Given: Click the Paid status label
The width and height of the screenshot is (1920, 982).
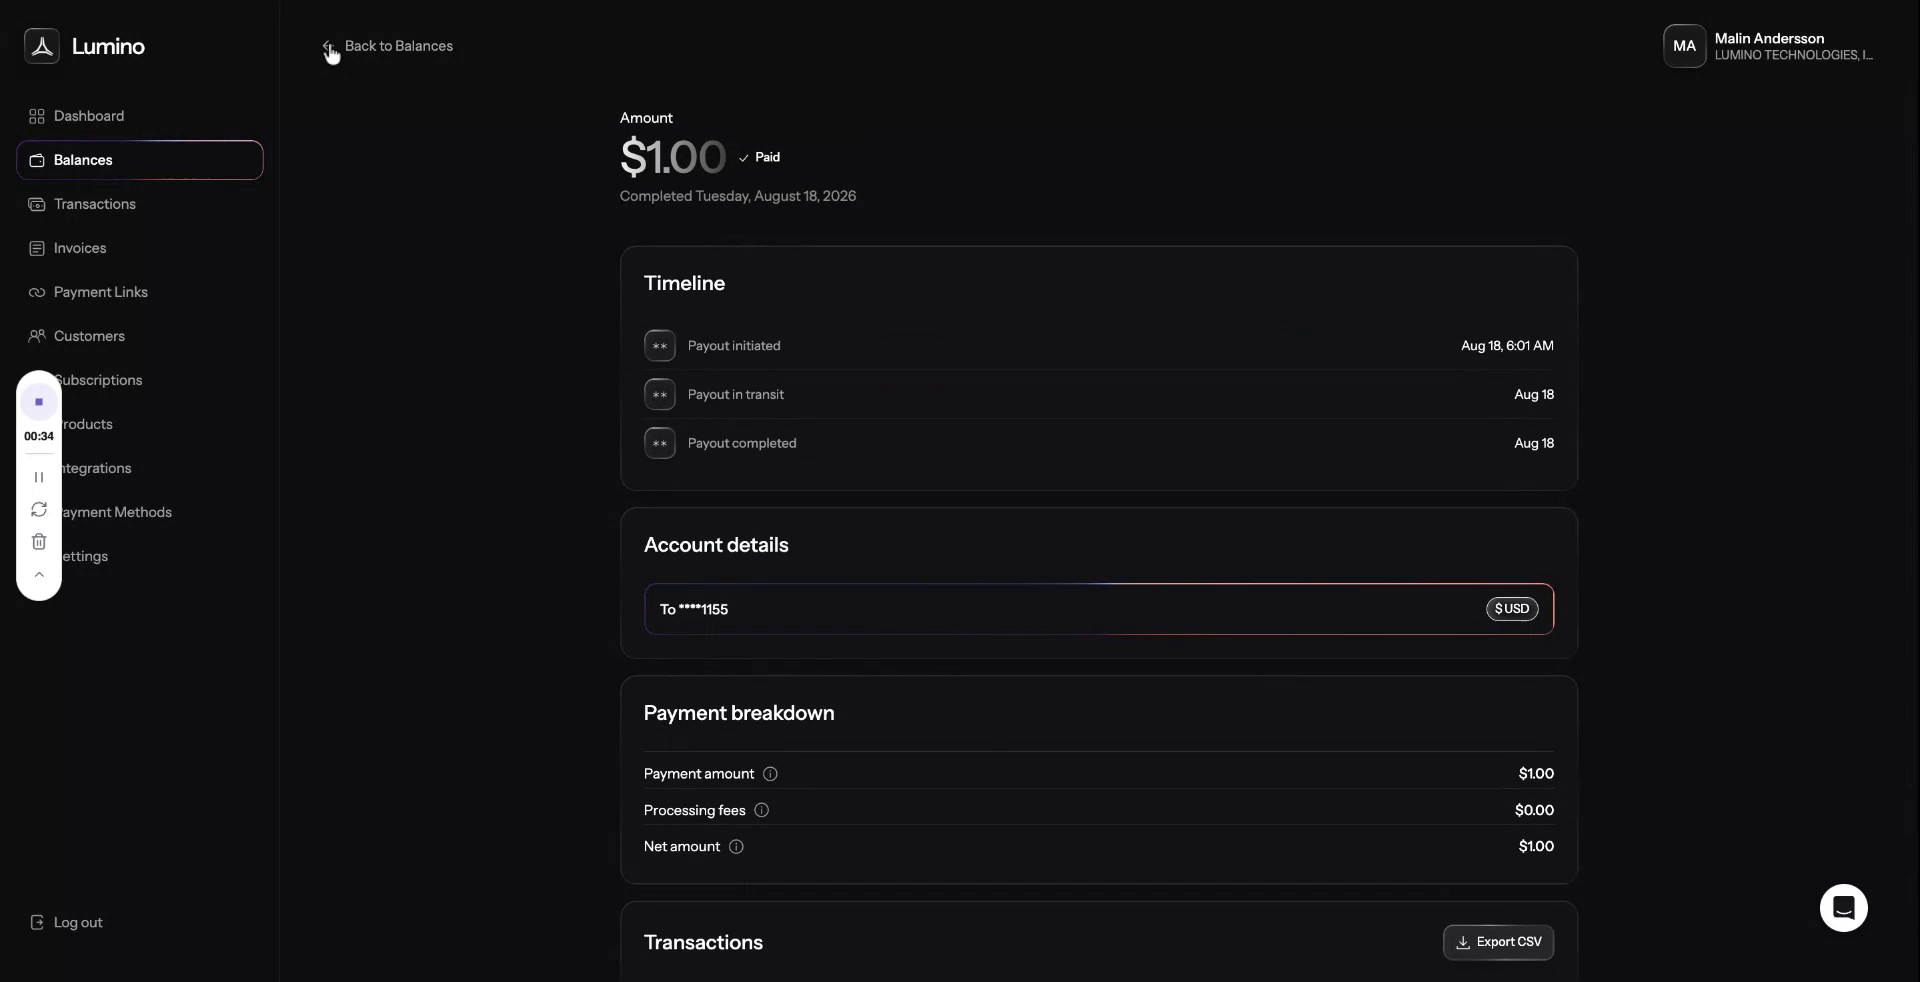Looking at the screenshot, I should click(760, 157).
